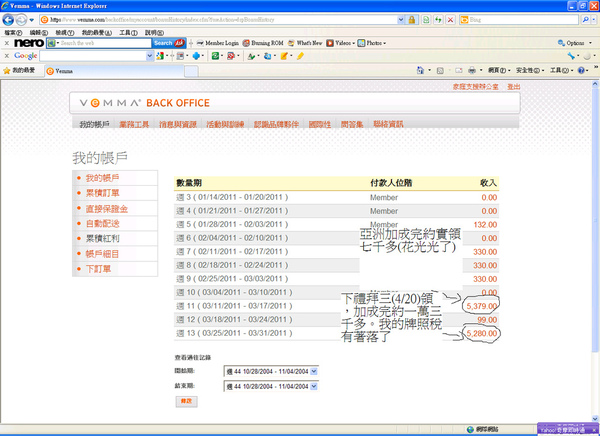Open the 網頁(P) command bar menu
The image size is (600, 436).
pos(497,70)
